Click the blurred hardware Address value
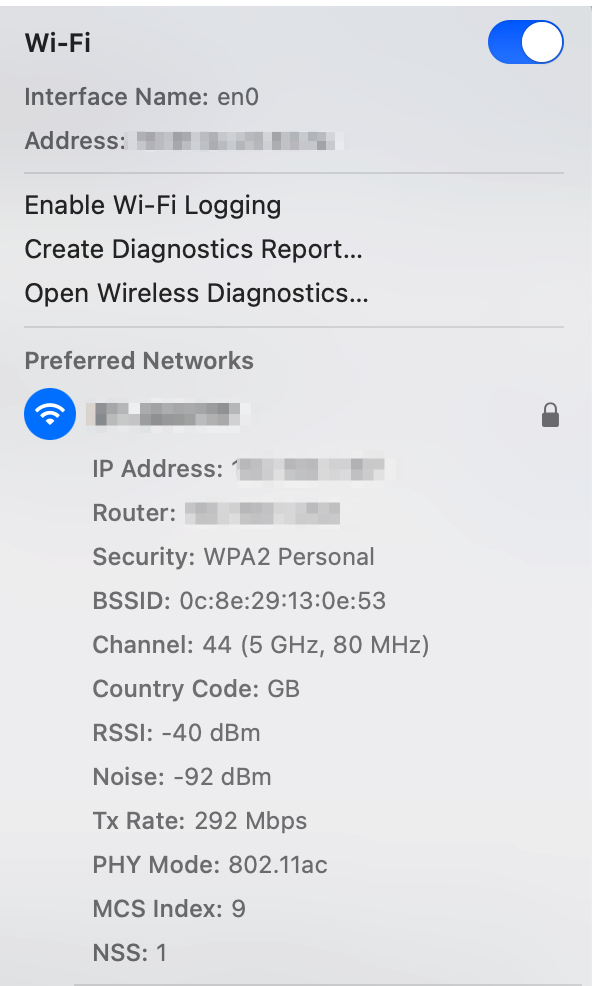 [235, 140]
